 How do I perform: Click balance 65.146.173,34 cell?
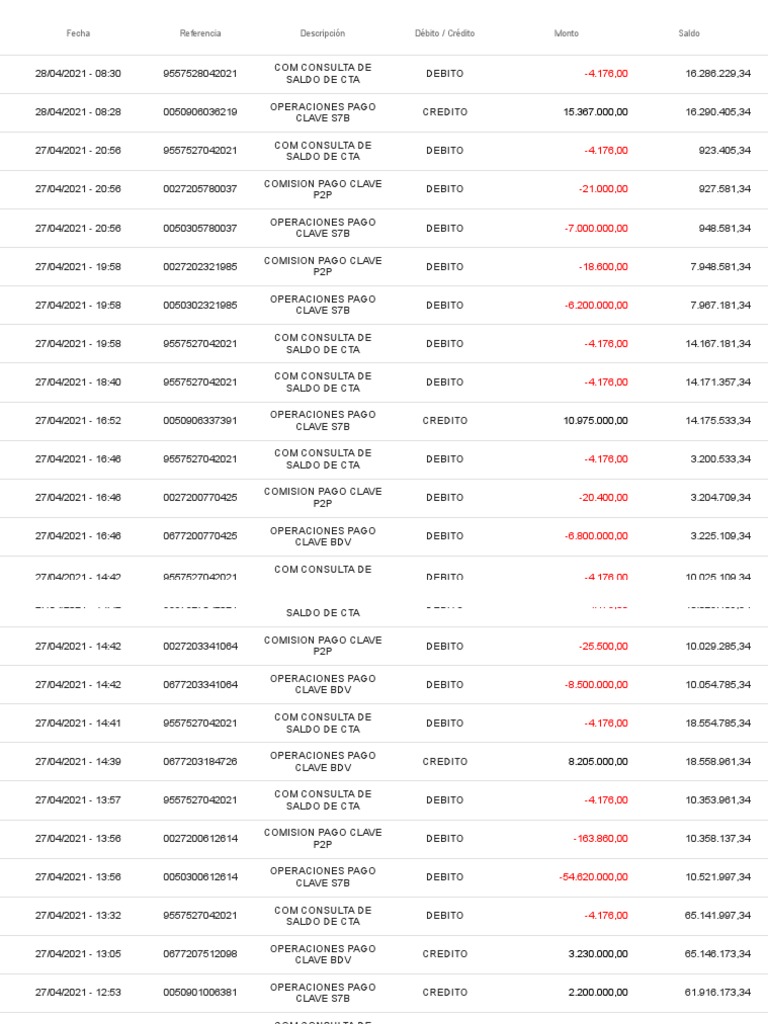click(x=718, y=954)
